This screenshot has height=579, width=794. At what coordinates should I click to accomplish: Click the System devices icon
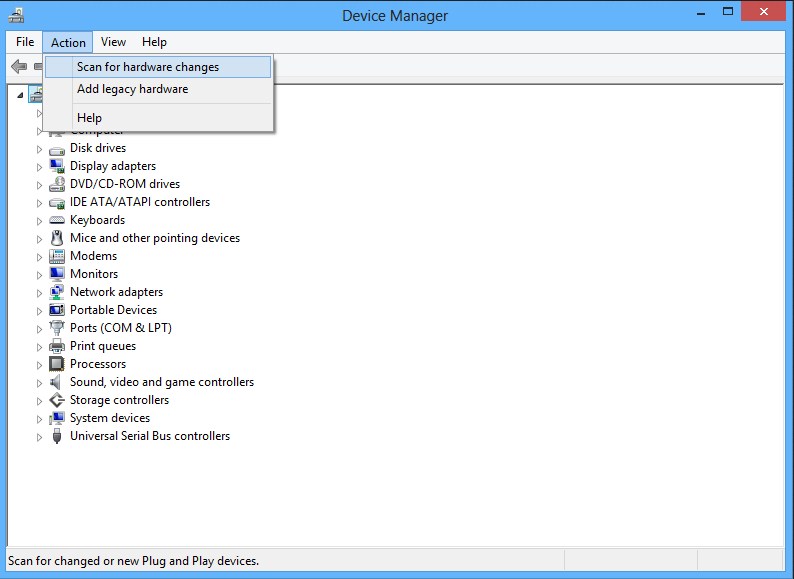pyautogui.click(x=57, y=418)
